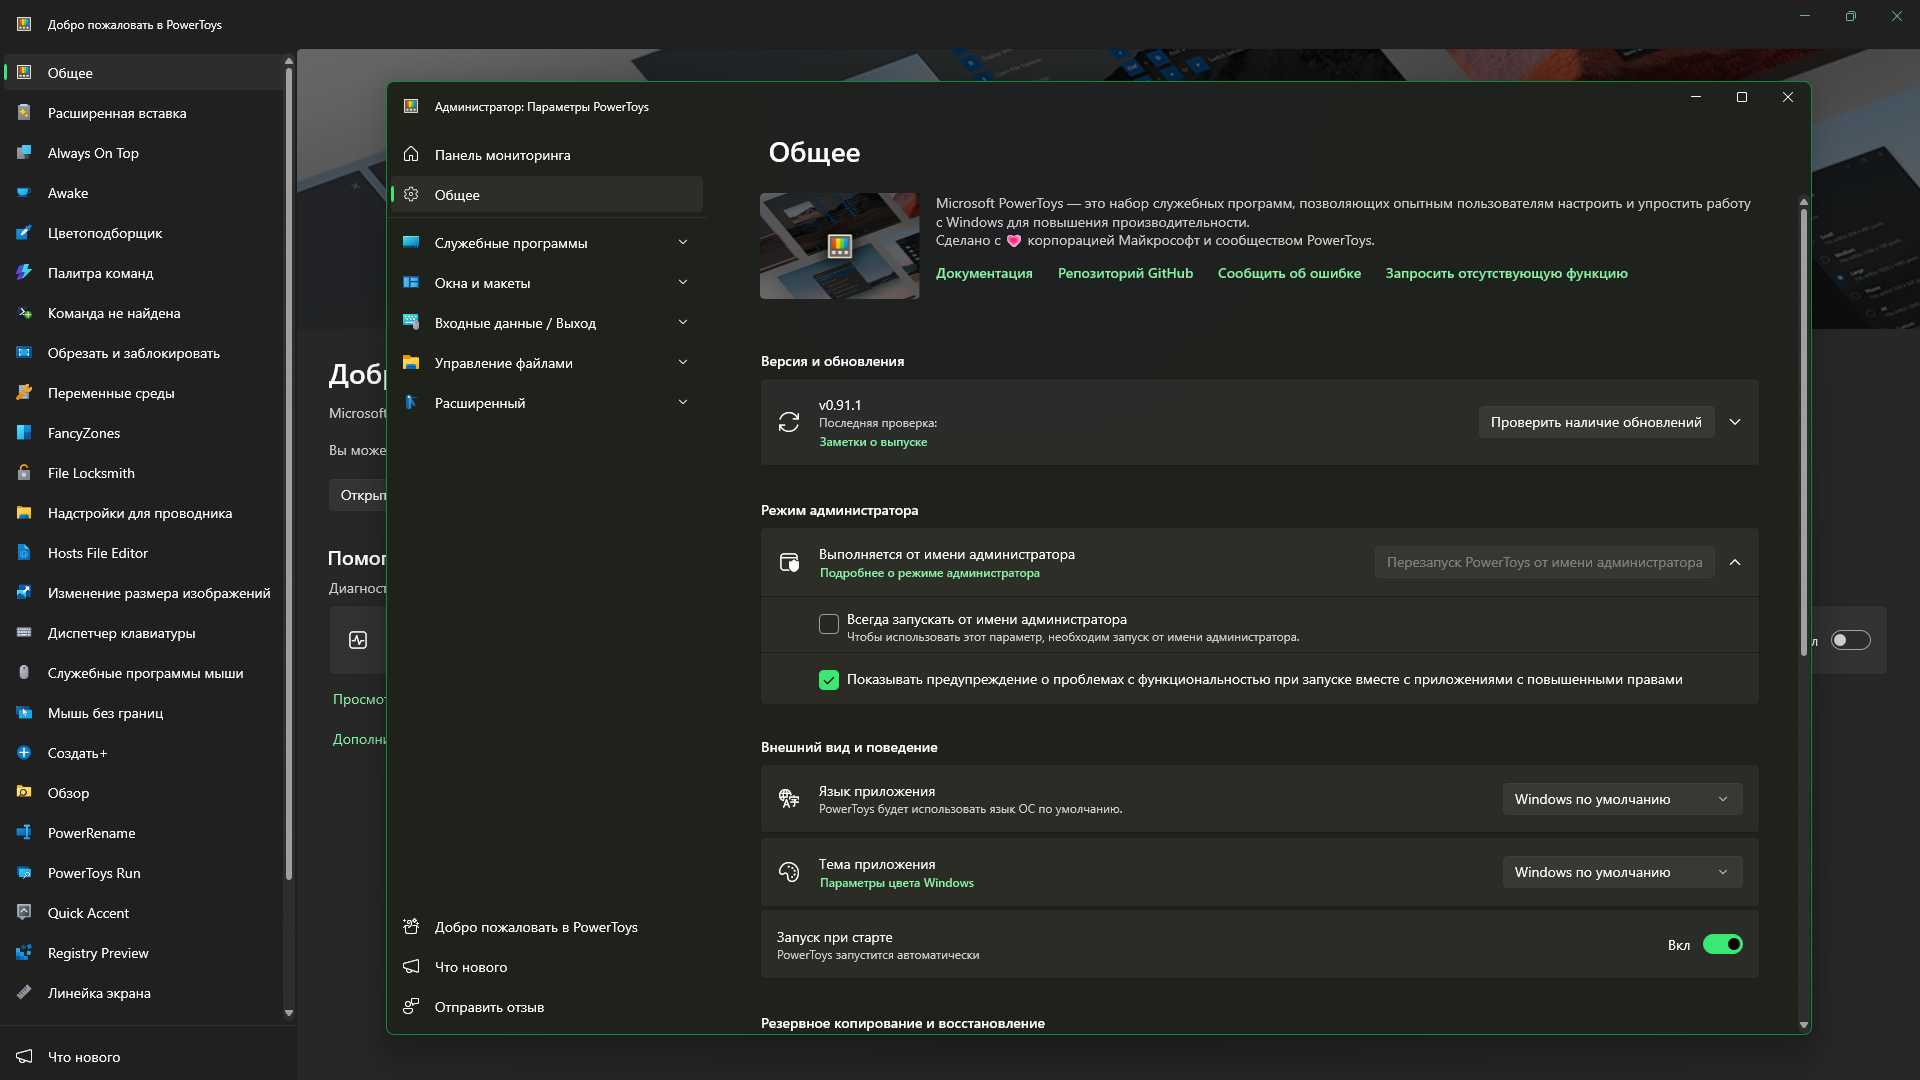Image resolution: width=1920 pixels, height=1080 pixels.
Task: Click the PowerToys Run icon
Action: [x=24, y=873]
